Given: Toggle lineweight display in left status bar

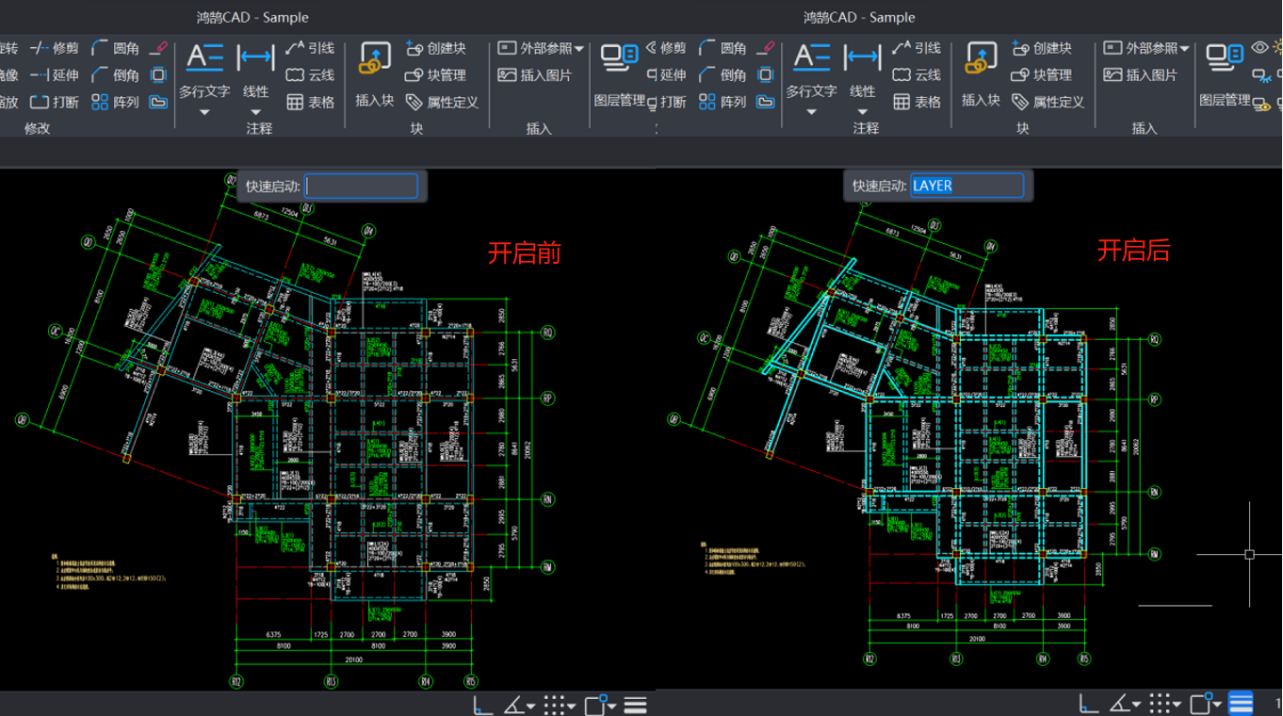Looking at the screenshot, I should pyautogui.click(x=635, y=706).
